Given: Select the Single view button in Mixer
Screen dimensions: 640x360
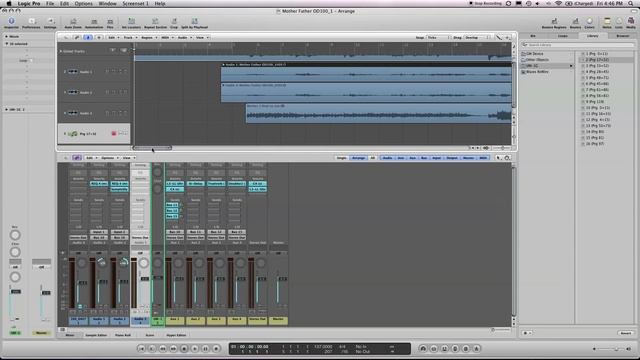Looking at the screenshot, I should (342, 158).
